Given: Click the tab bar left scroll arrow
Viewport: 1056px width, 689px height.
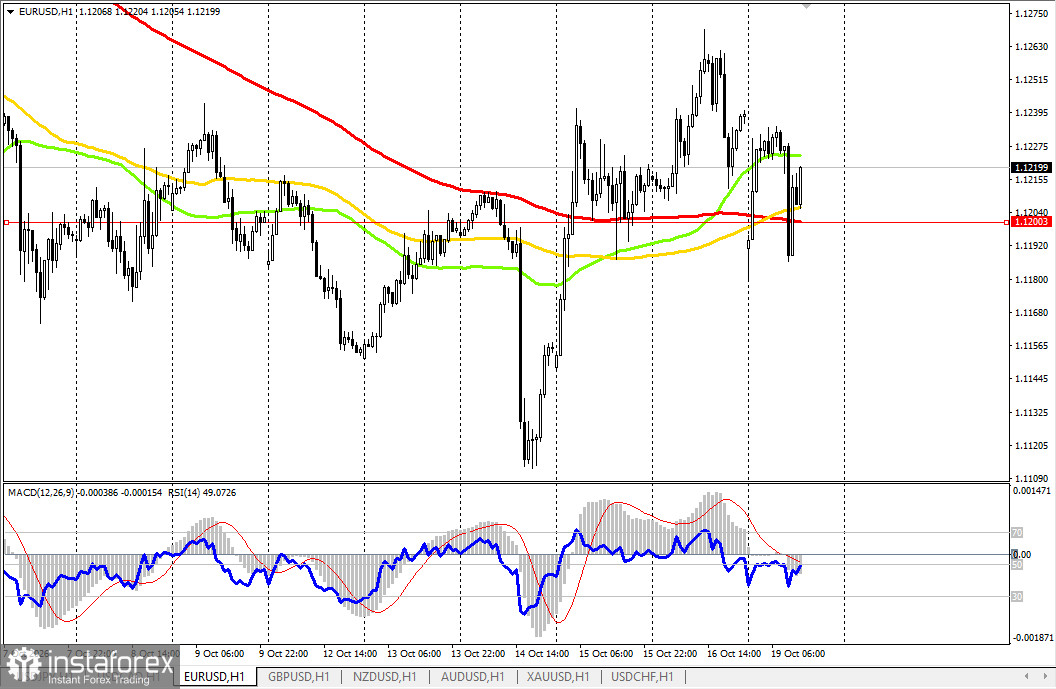Looking at the screenshot, I should point(1026,676).
